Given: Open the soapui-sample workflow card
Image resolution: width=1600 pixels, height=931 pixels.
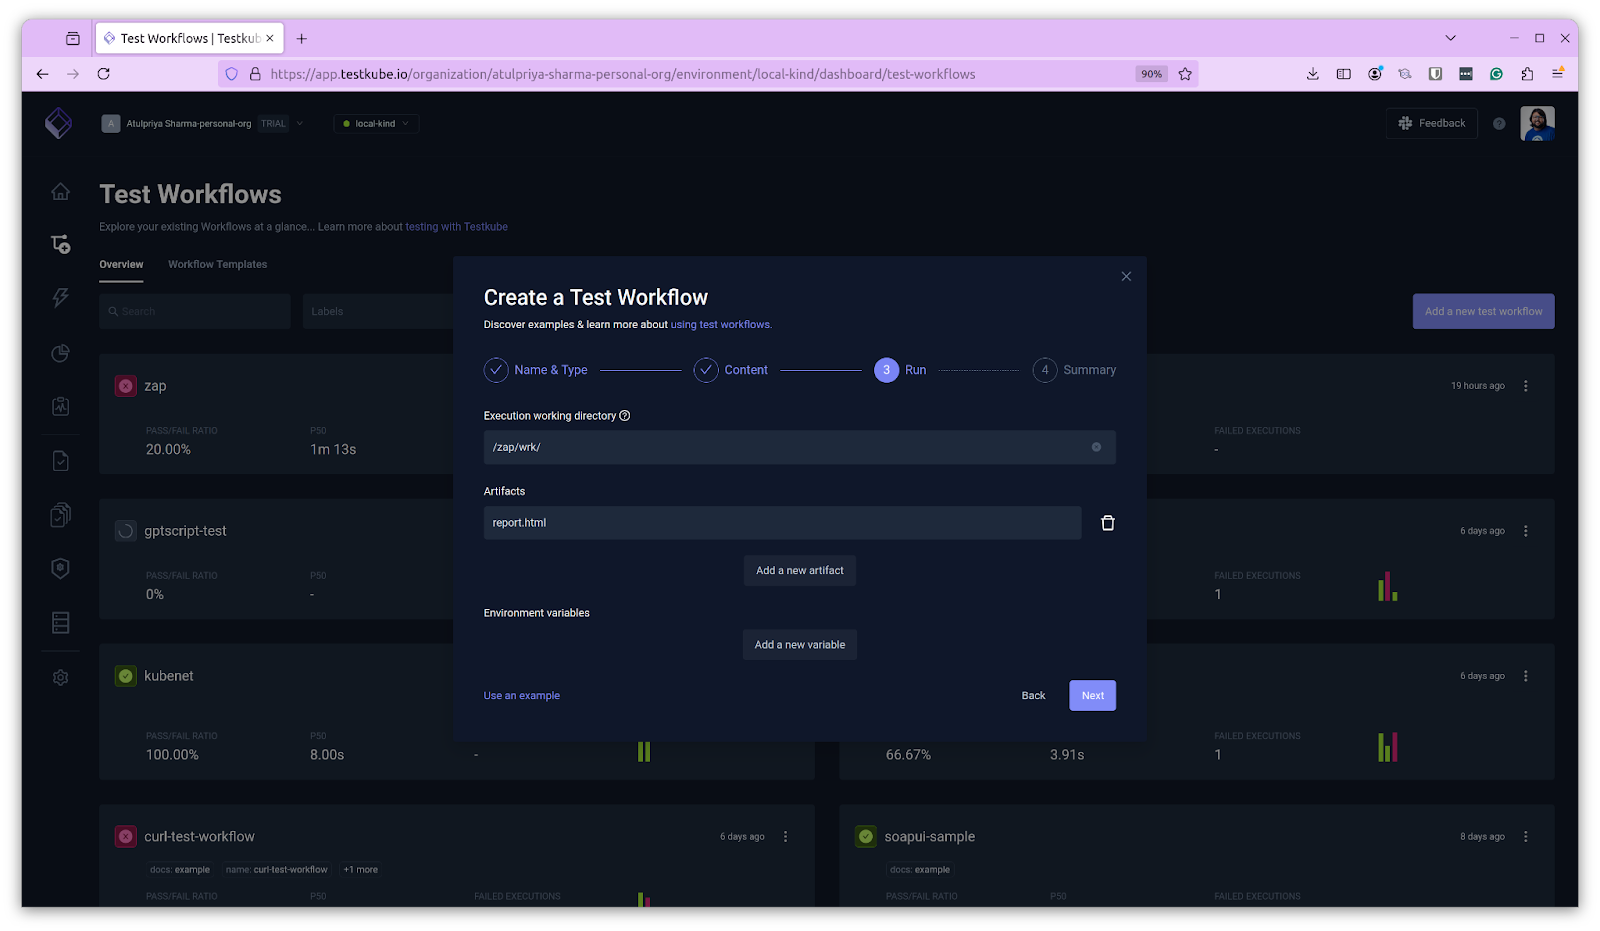Looking at the screenshot, I should (929, 837).
